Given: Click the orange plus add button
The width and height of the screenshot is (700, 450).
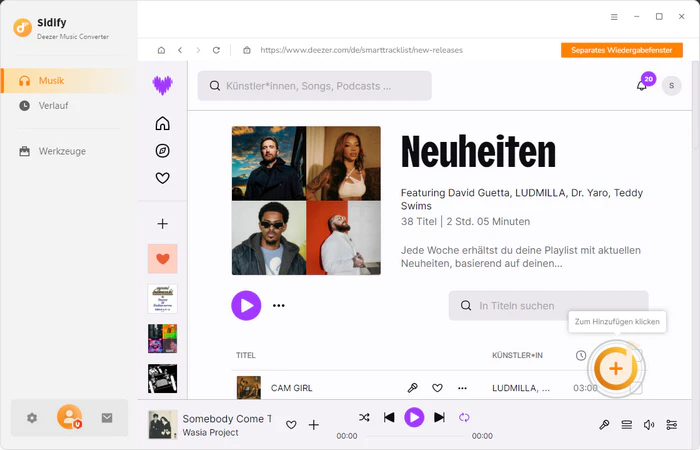Looking at the screenshot, I should point(616,368).
